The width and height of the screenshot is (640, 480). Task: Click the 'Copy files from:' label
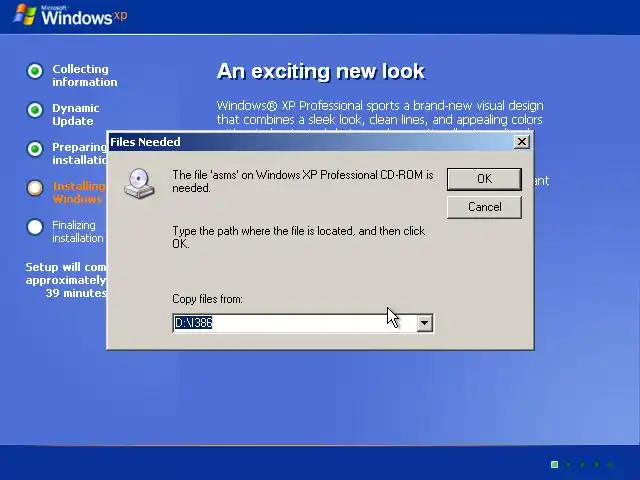click(x=207, y=299)
